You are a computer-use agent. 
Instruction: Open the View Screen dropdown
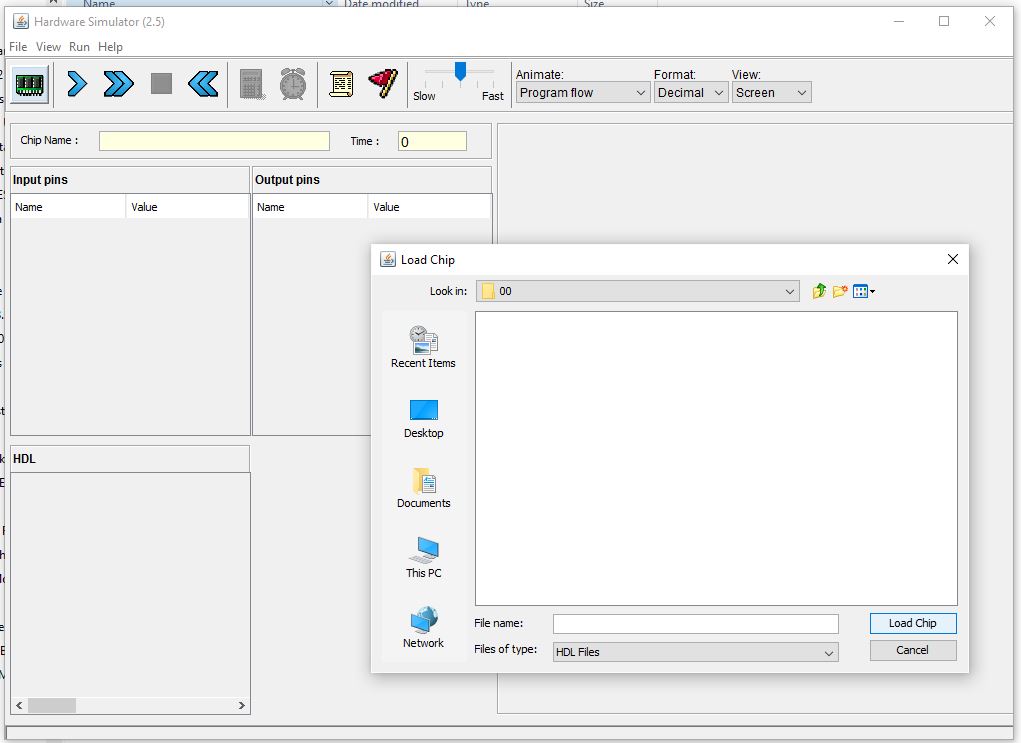tap(771, 93)
